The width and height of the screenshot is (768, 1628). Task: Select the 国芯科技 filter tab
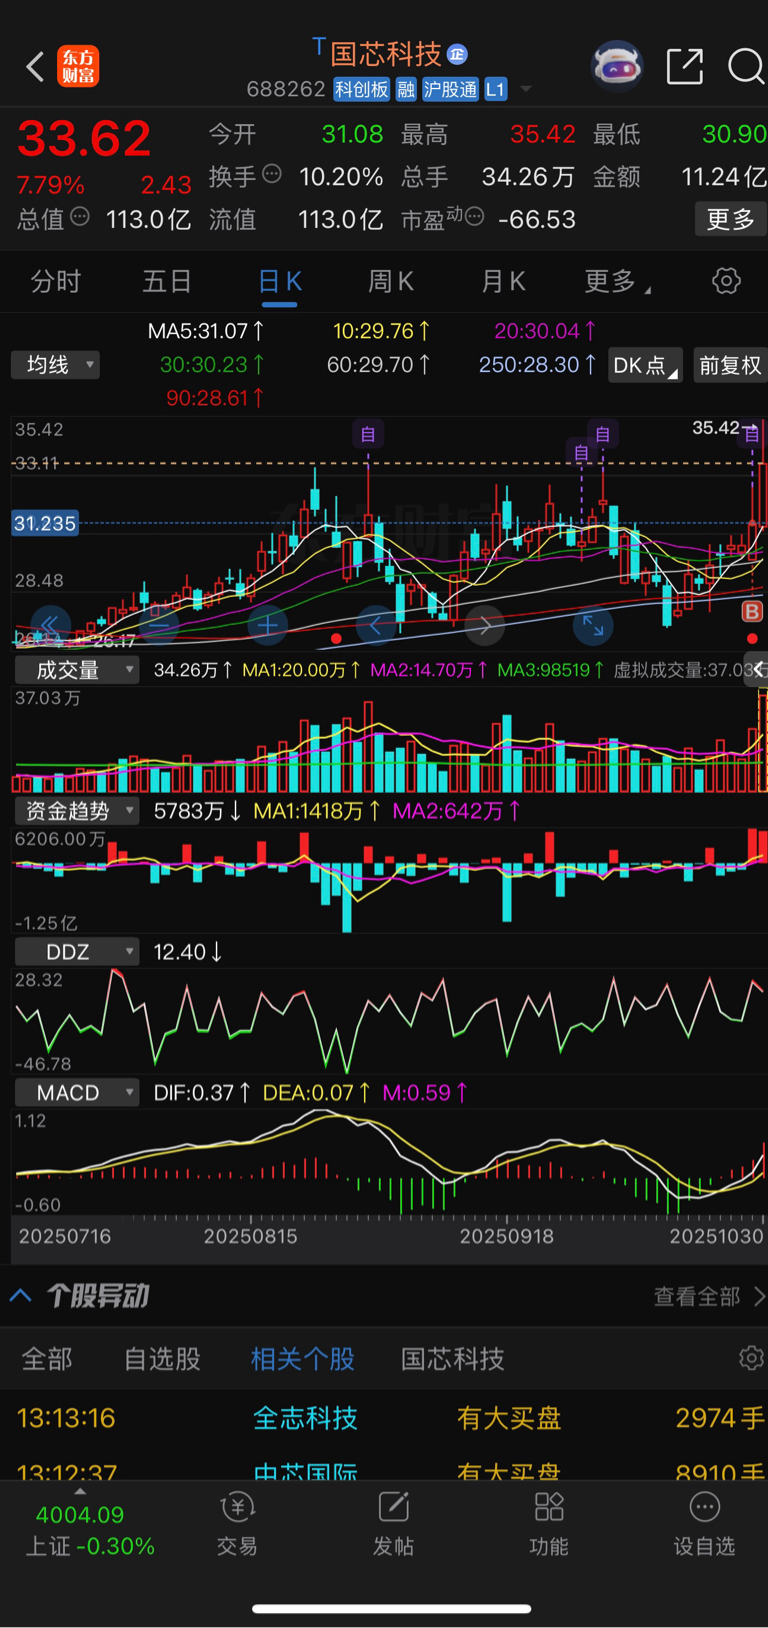click(452, 1358)
